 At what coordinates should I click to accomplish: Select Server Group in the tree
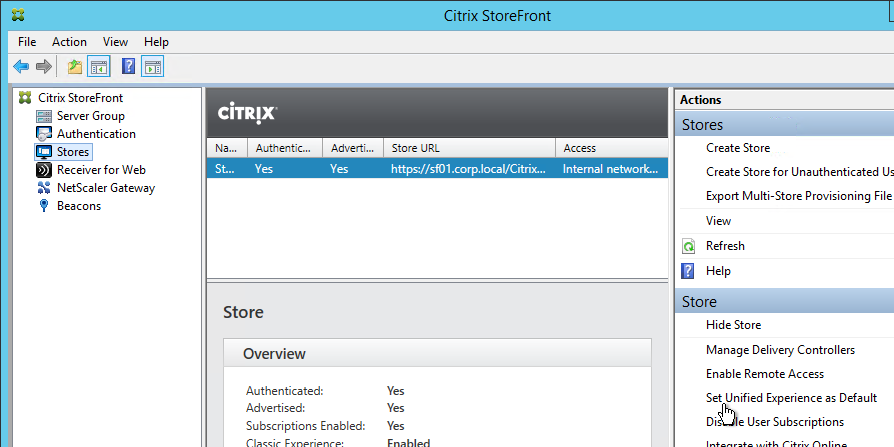[91, 116]
